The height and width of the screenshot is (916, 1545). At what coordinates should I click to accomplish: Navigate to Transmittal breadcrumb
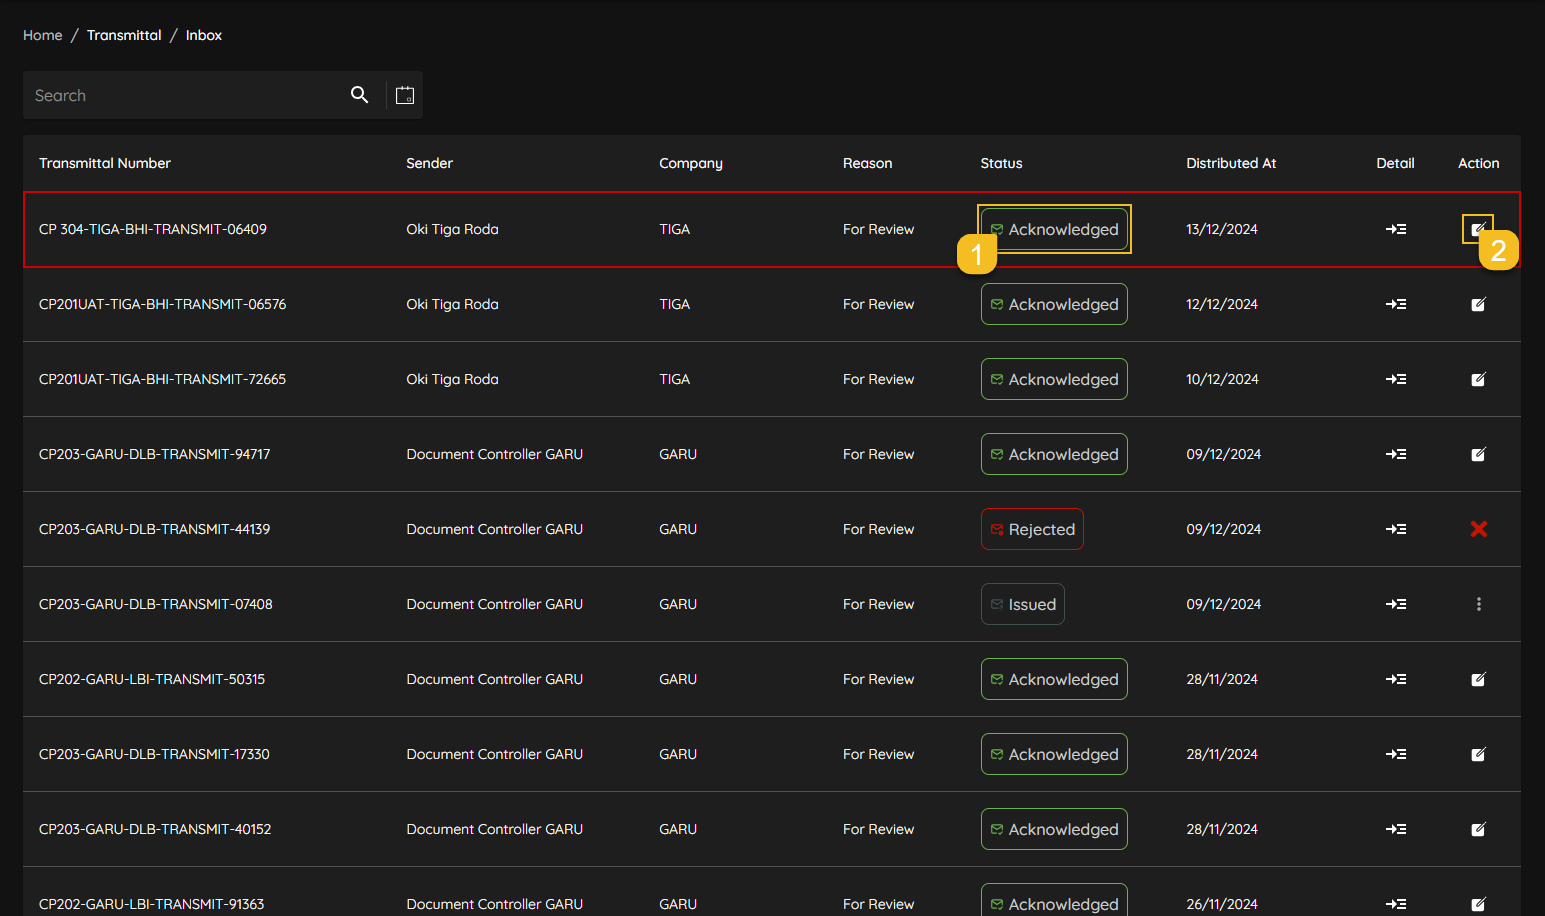124,35
